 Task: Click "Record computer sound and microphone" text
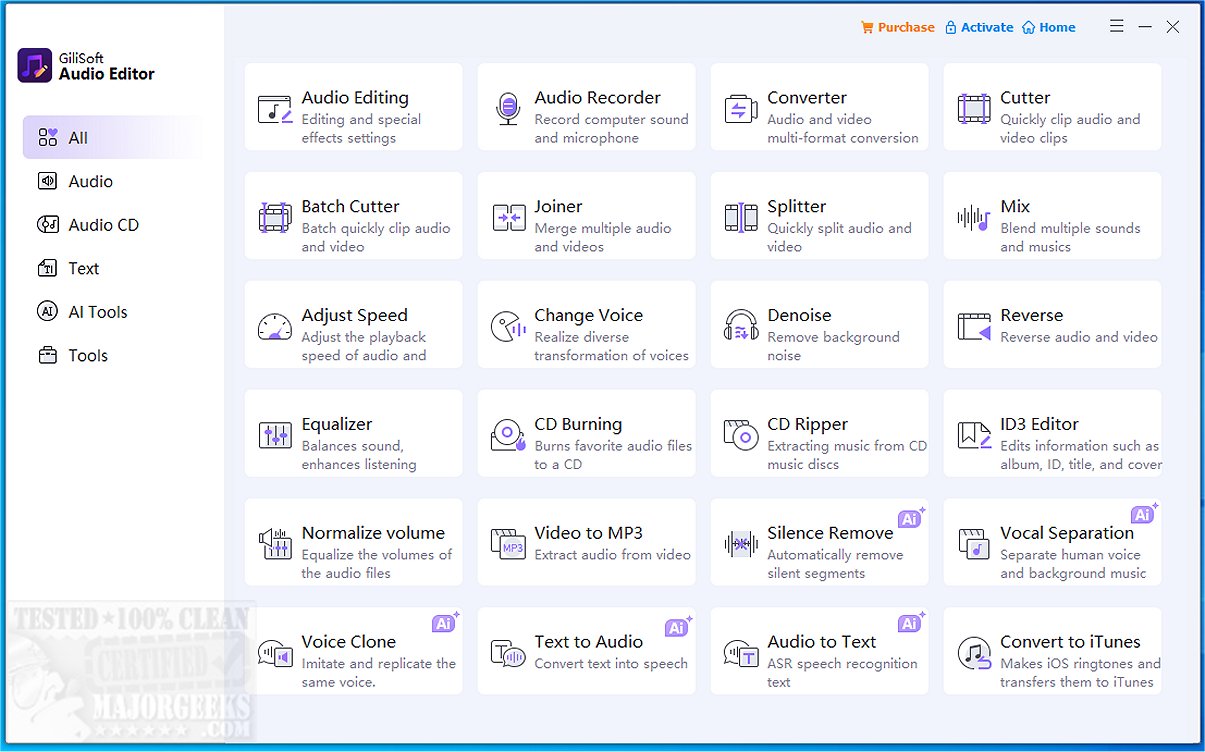click(x=611, y=129)
